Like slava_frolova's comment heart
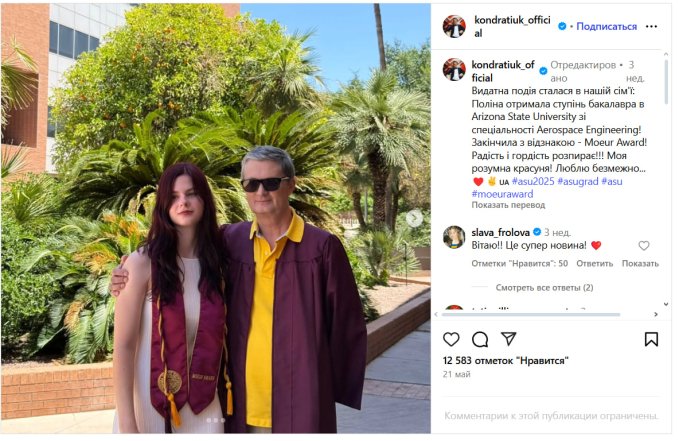679x441 pixels. pyautogui.click(x=643, y=246)
